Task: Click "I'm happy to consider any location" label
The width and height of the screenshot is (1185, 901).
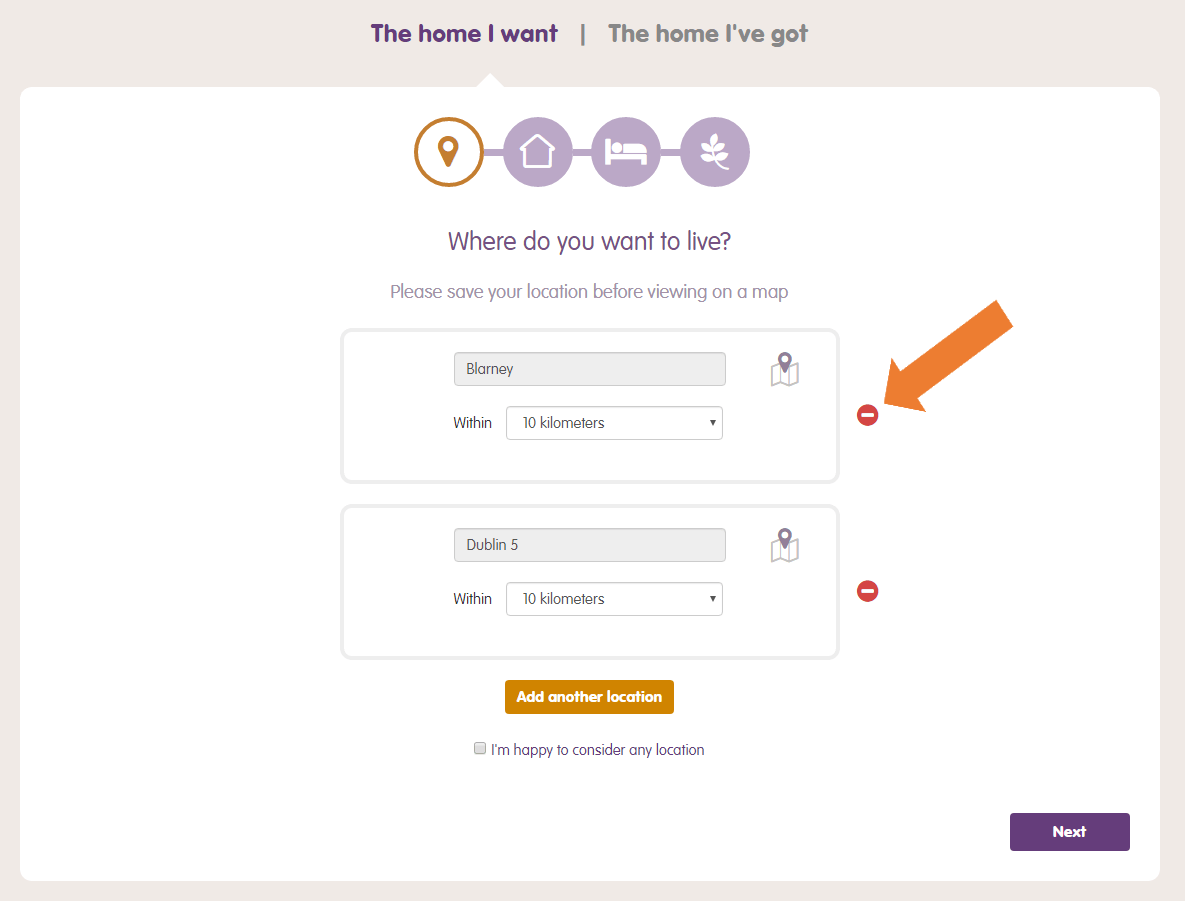Action: pos(597,750)
